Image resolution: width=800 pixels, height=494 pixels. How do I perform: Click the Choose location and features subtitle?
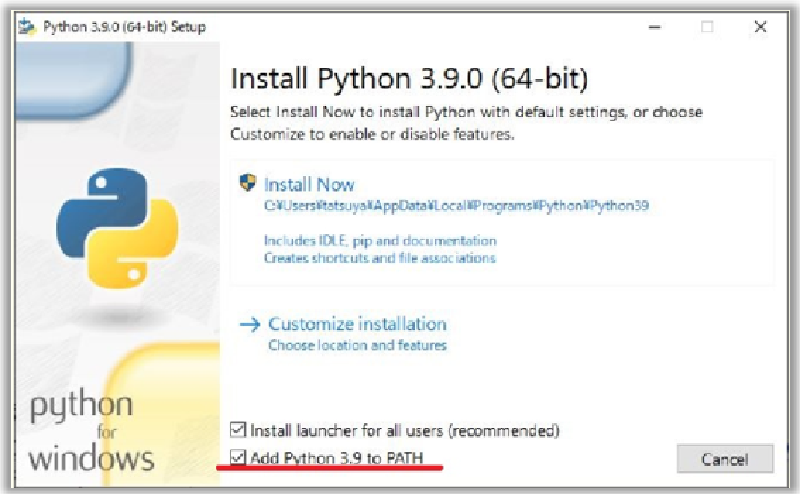(x=357, y=346)
